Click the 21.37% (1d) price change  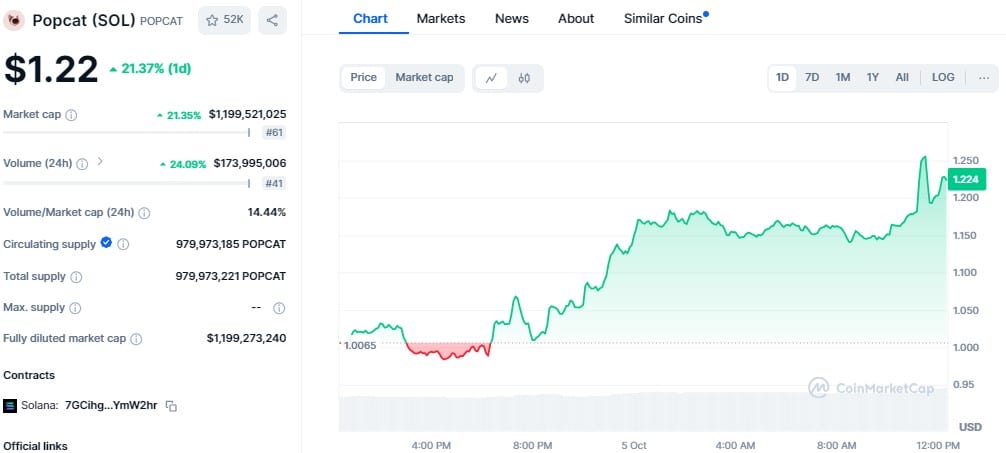tap(150, 69)
